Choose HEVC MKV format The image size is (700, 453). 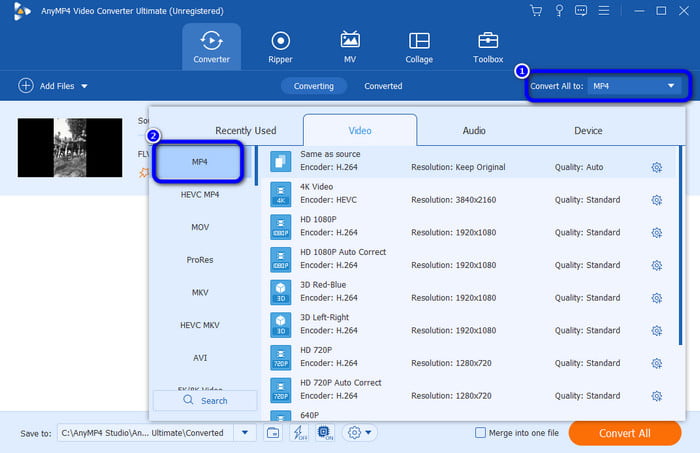(x=200, y=324)
